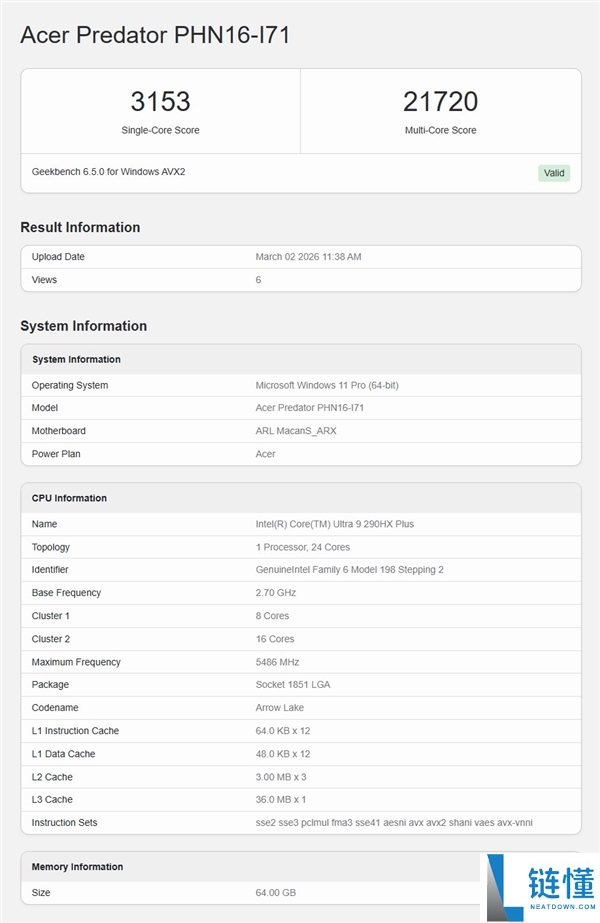Viewport: 600px width, 923px height.
Task: Click the Power Plan row label
Action: (56, 454)
